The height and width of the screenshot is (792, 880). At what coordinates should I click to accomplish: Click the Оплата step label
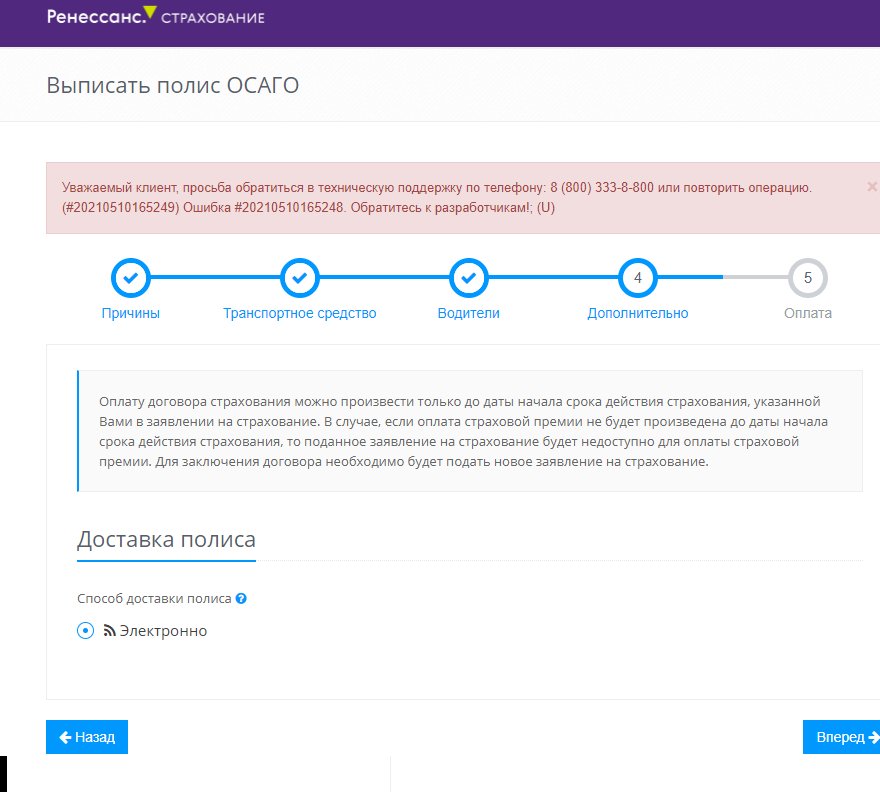coord(808,313)
